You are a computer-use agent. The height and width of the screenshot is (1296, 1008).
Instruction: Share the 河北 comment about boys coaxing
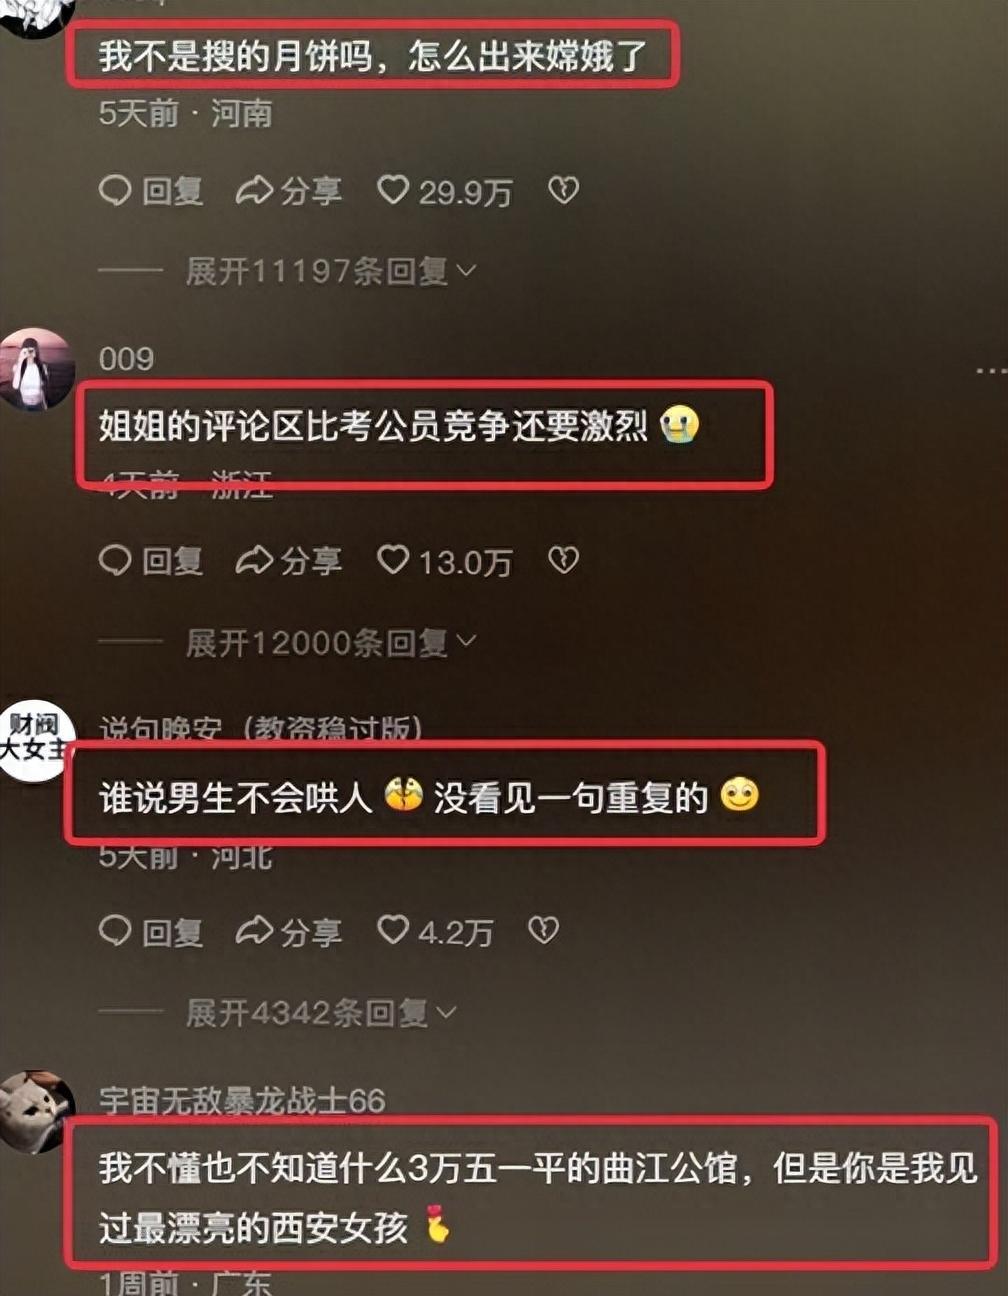coord(289,932)
